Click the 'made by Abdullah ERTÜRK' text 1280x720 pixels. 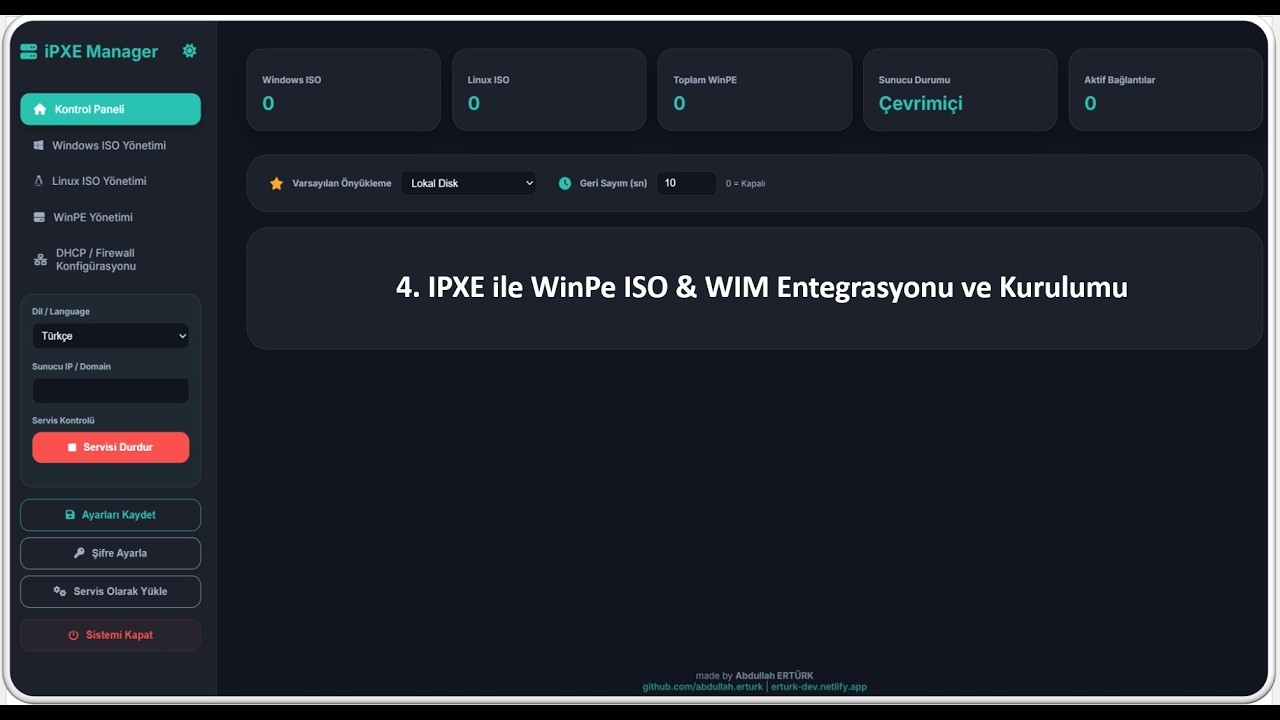click(x=755, y=676)
